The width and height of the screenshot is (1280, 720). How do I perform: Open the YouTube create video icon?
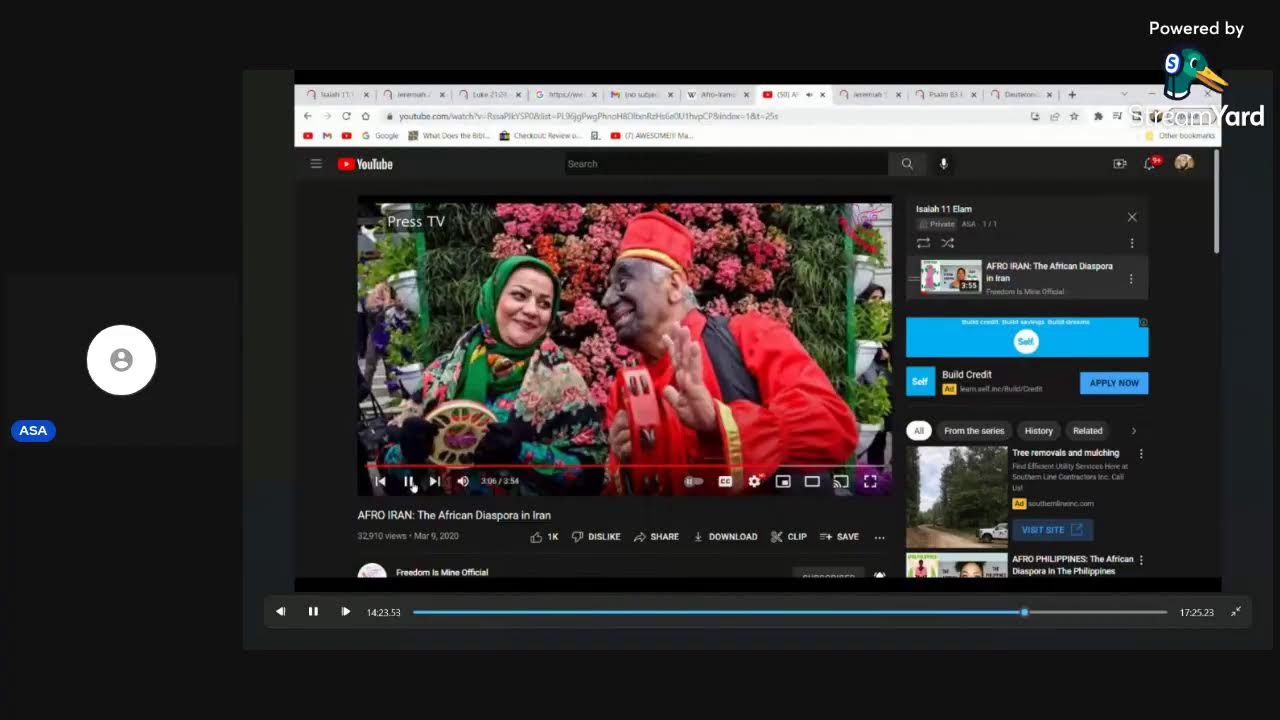click(x=1120, y=164)
